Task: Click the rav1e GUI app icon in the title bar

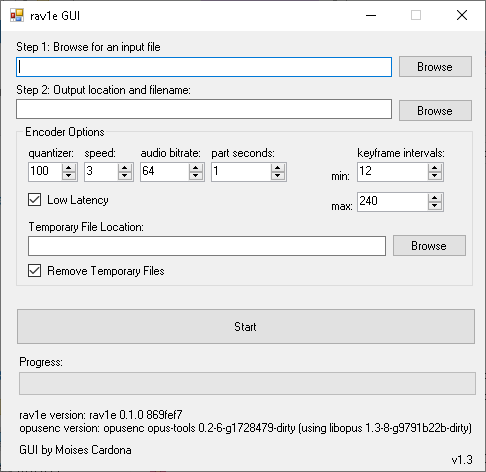Action: pos(17,15)
